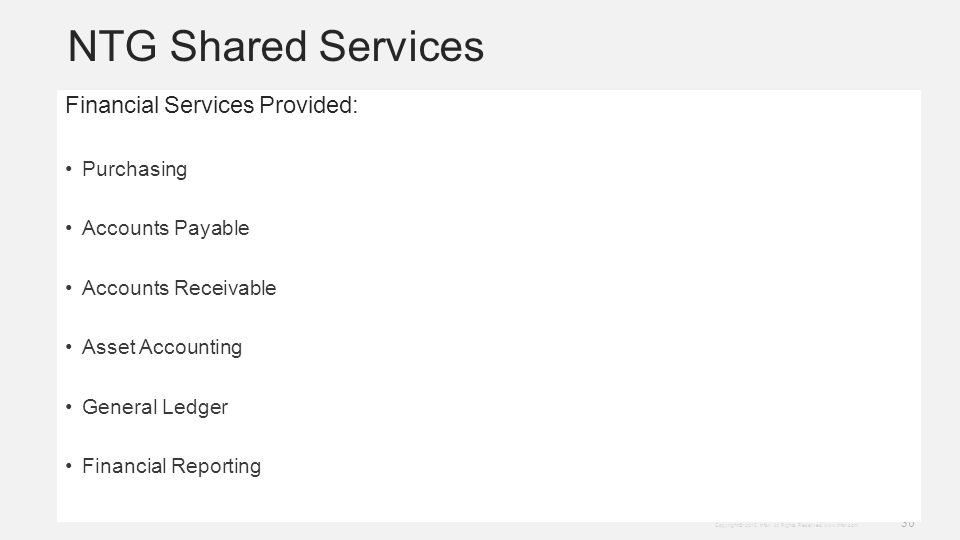Screen dimensions: 960x540
Task: Click the 'NTG Shared Services' slide title
Action: click(276, 46)
